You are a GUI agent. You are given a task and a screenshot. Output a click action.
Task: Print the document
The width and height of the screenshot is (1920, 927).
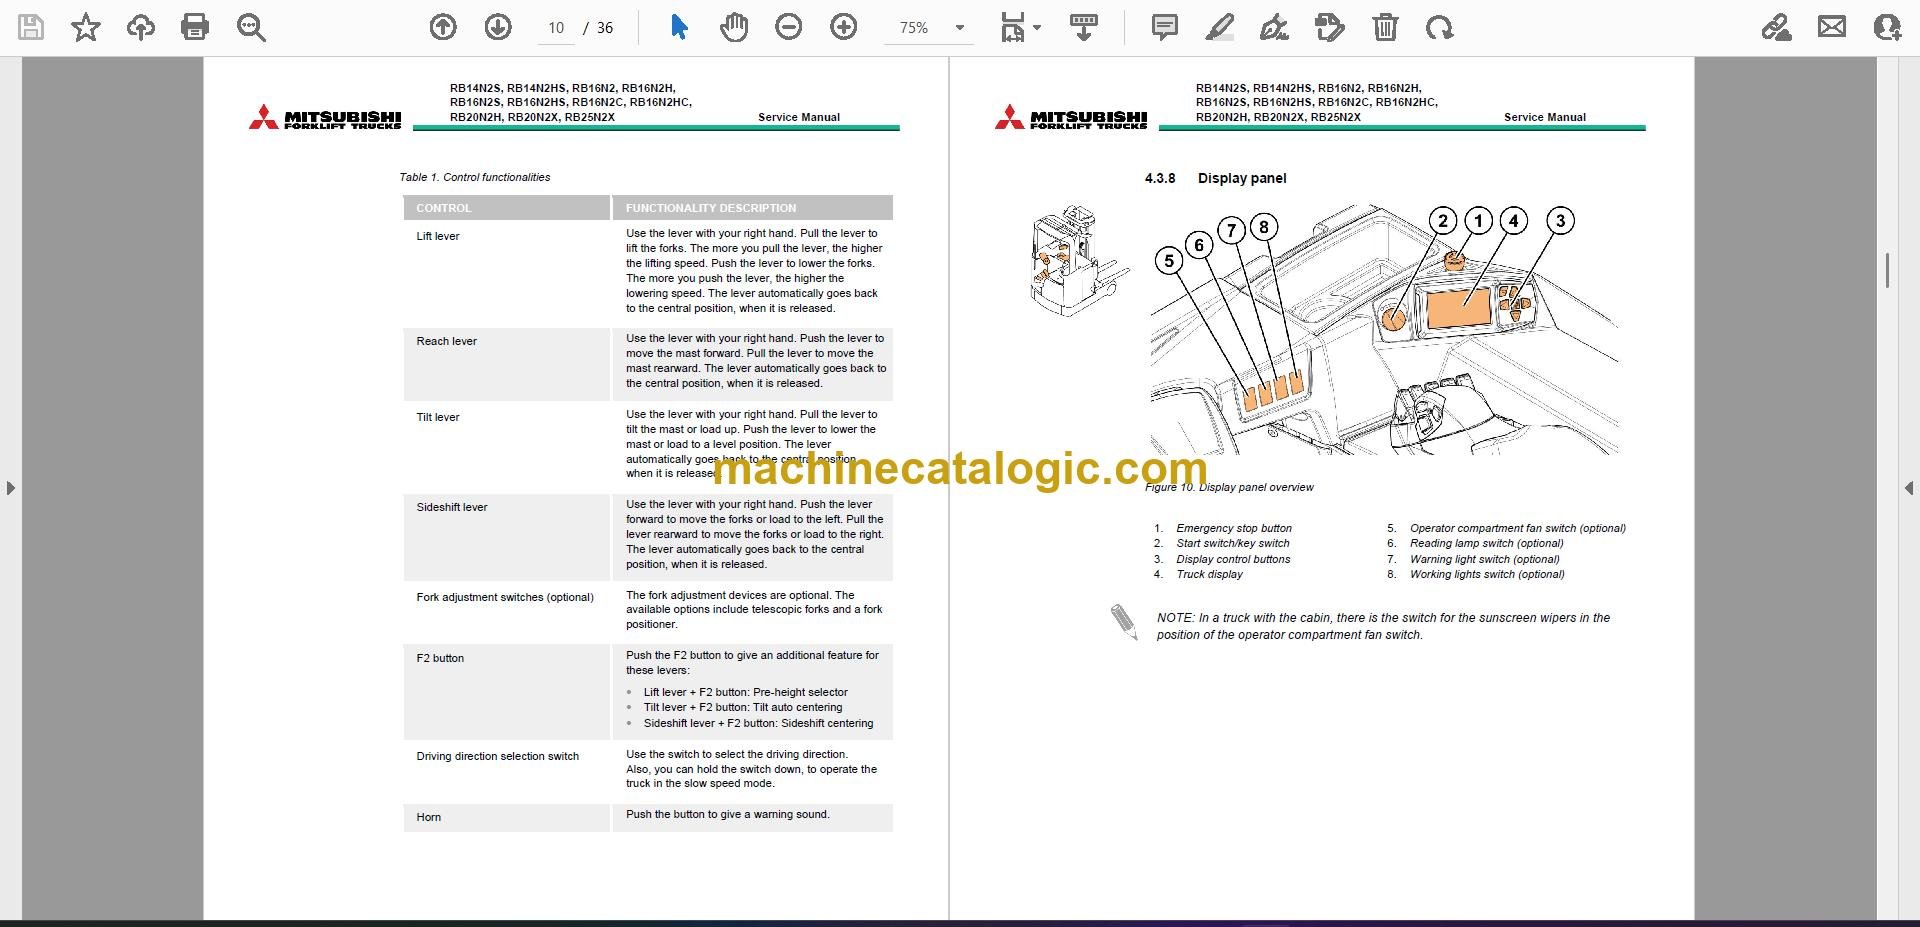coord(195,27)
